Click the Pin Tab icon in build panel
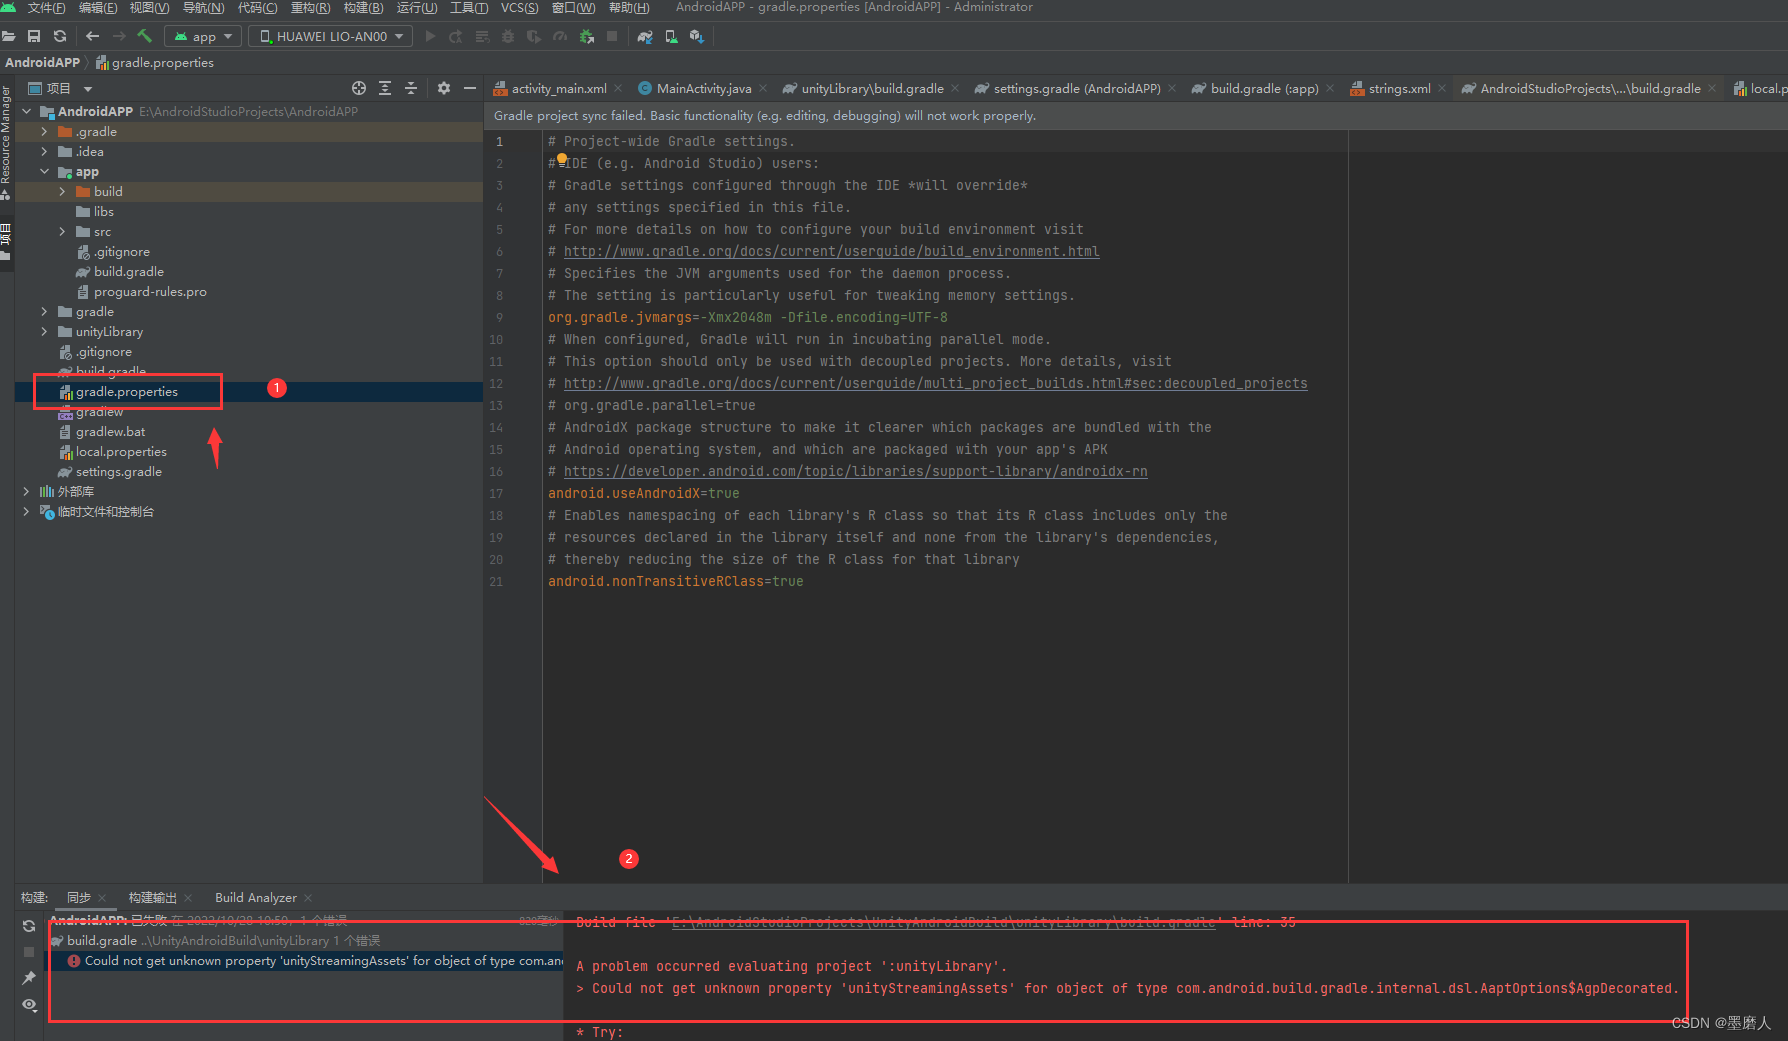The width and height of the screenshot is (1788, 1041). click(29, 978)
